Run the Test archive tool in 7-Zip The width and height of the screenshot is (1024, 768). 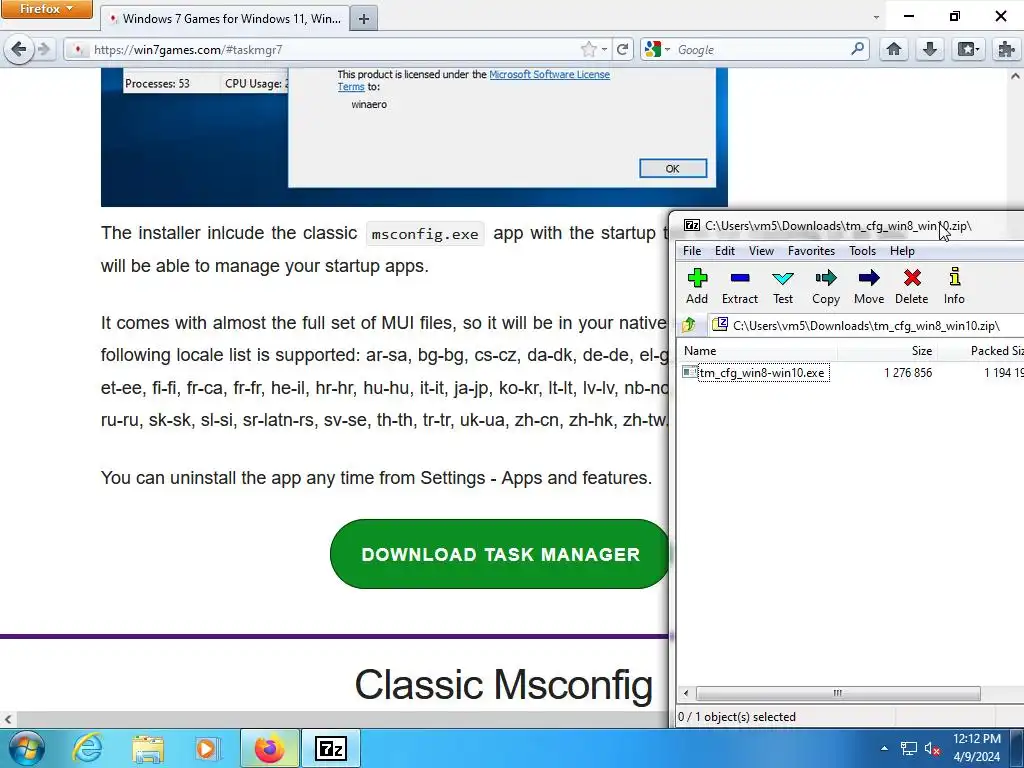[x=782, y=286]
